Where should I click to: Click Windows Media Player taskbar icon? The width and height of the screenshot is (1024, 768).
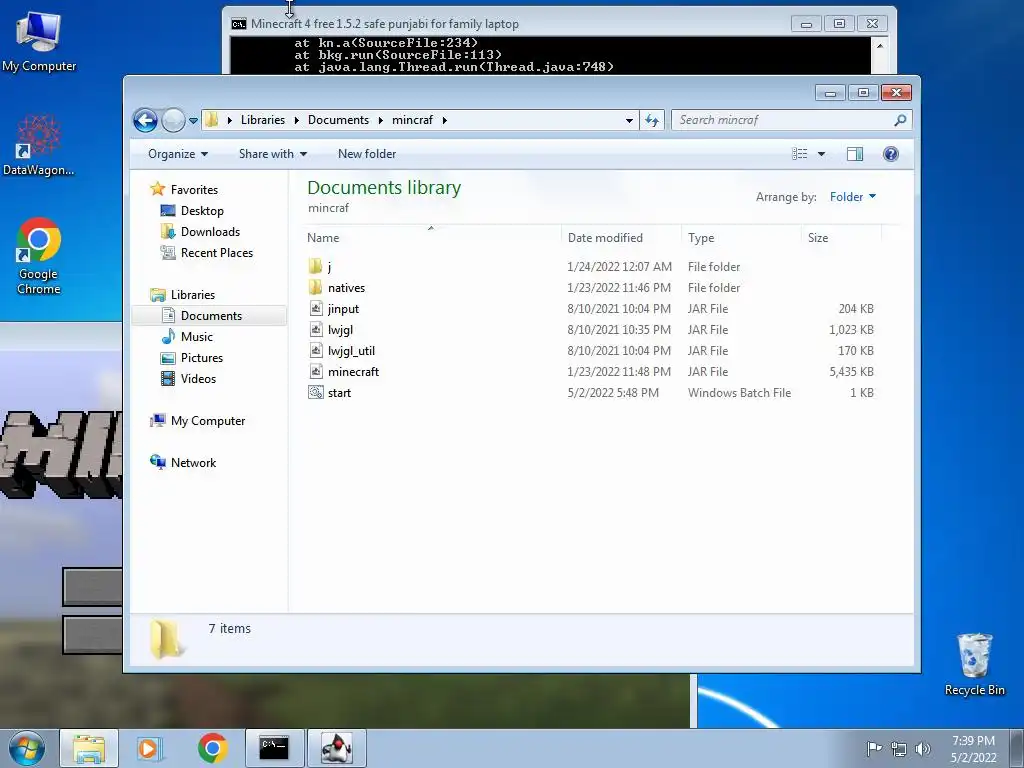(150, 748)
